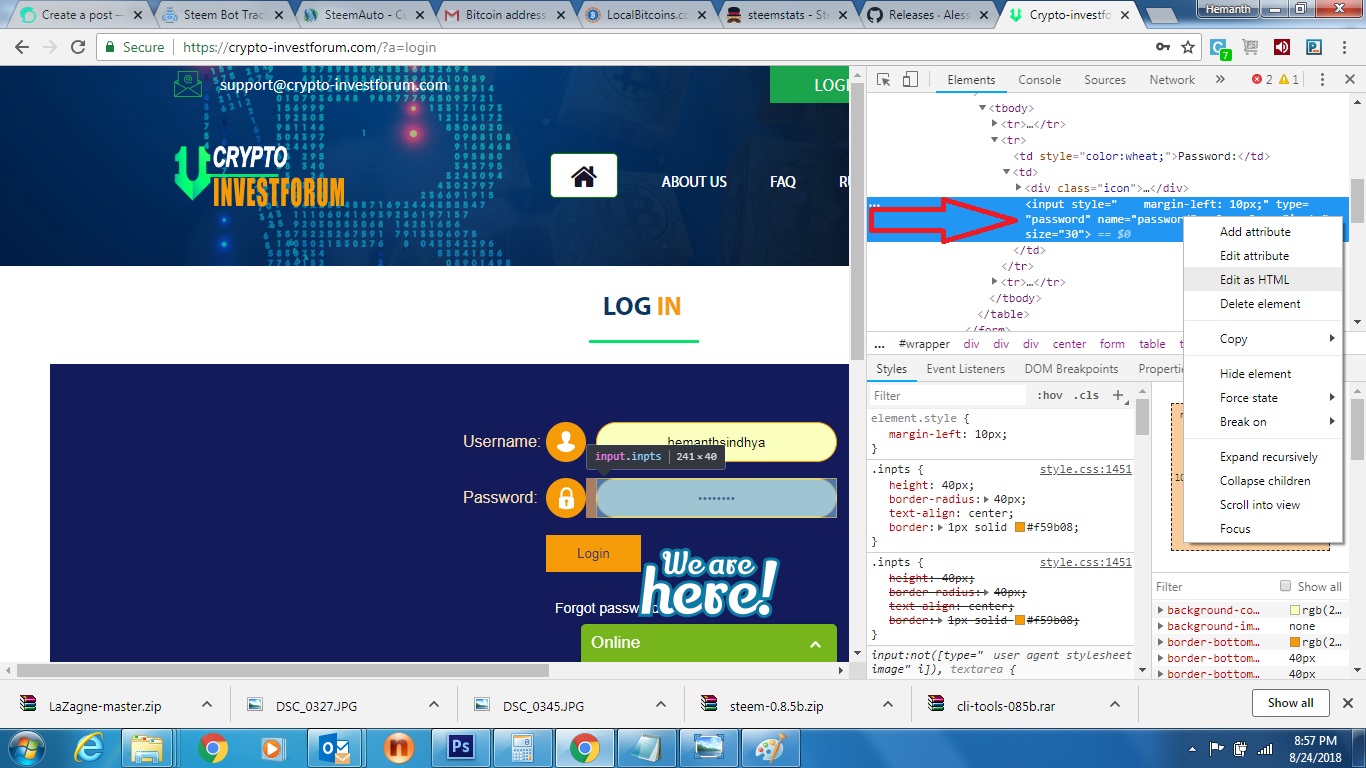Click the DevTools inspect element picker icon
Image resolution: width=1366 pixels, height=768 pixels.
pyautogui.click(x=884, y=80)
